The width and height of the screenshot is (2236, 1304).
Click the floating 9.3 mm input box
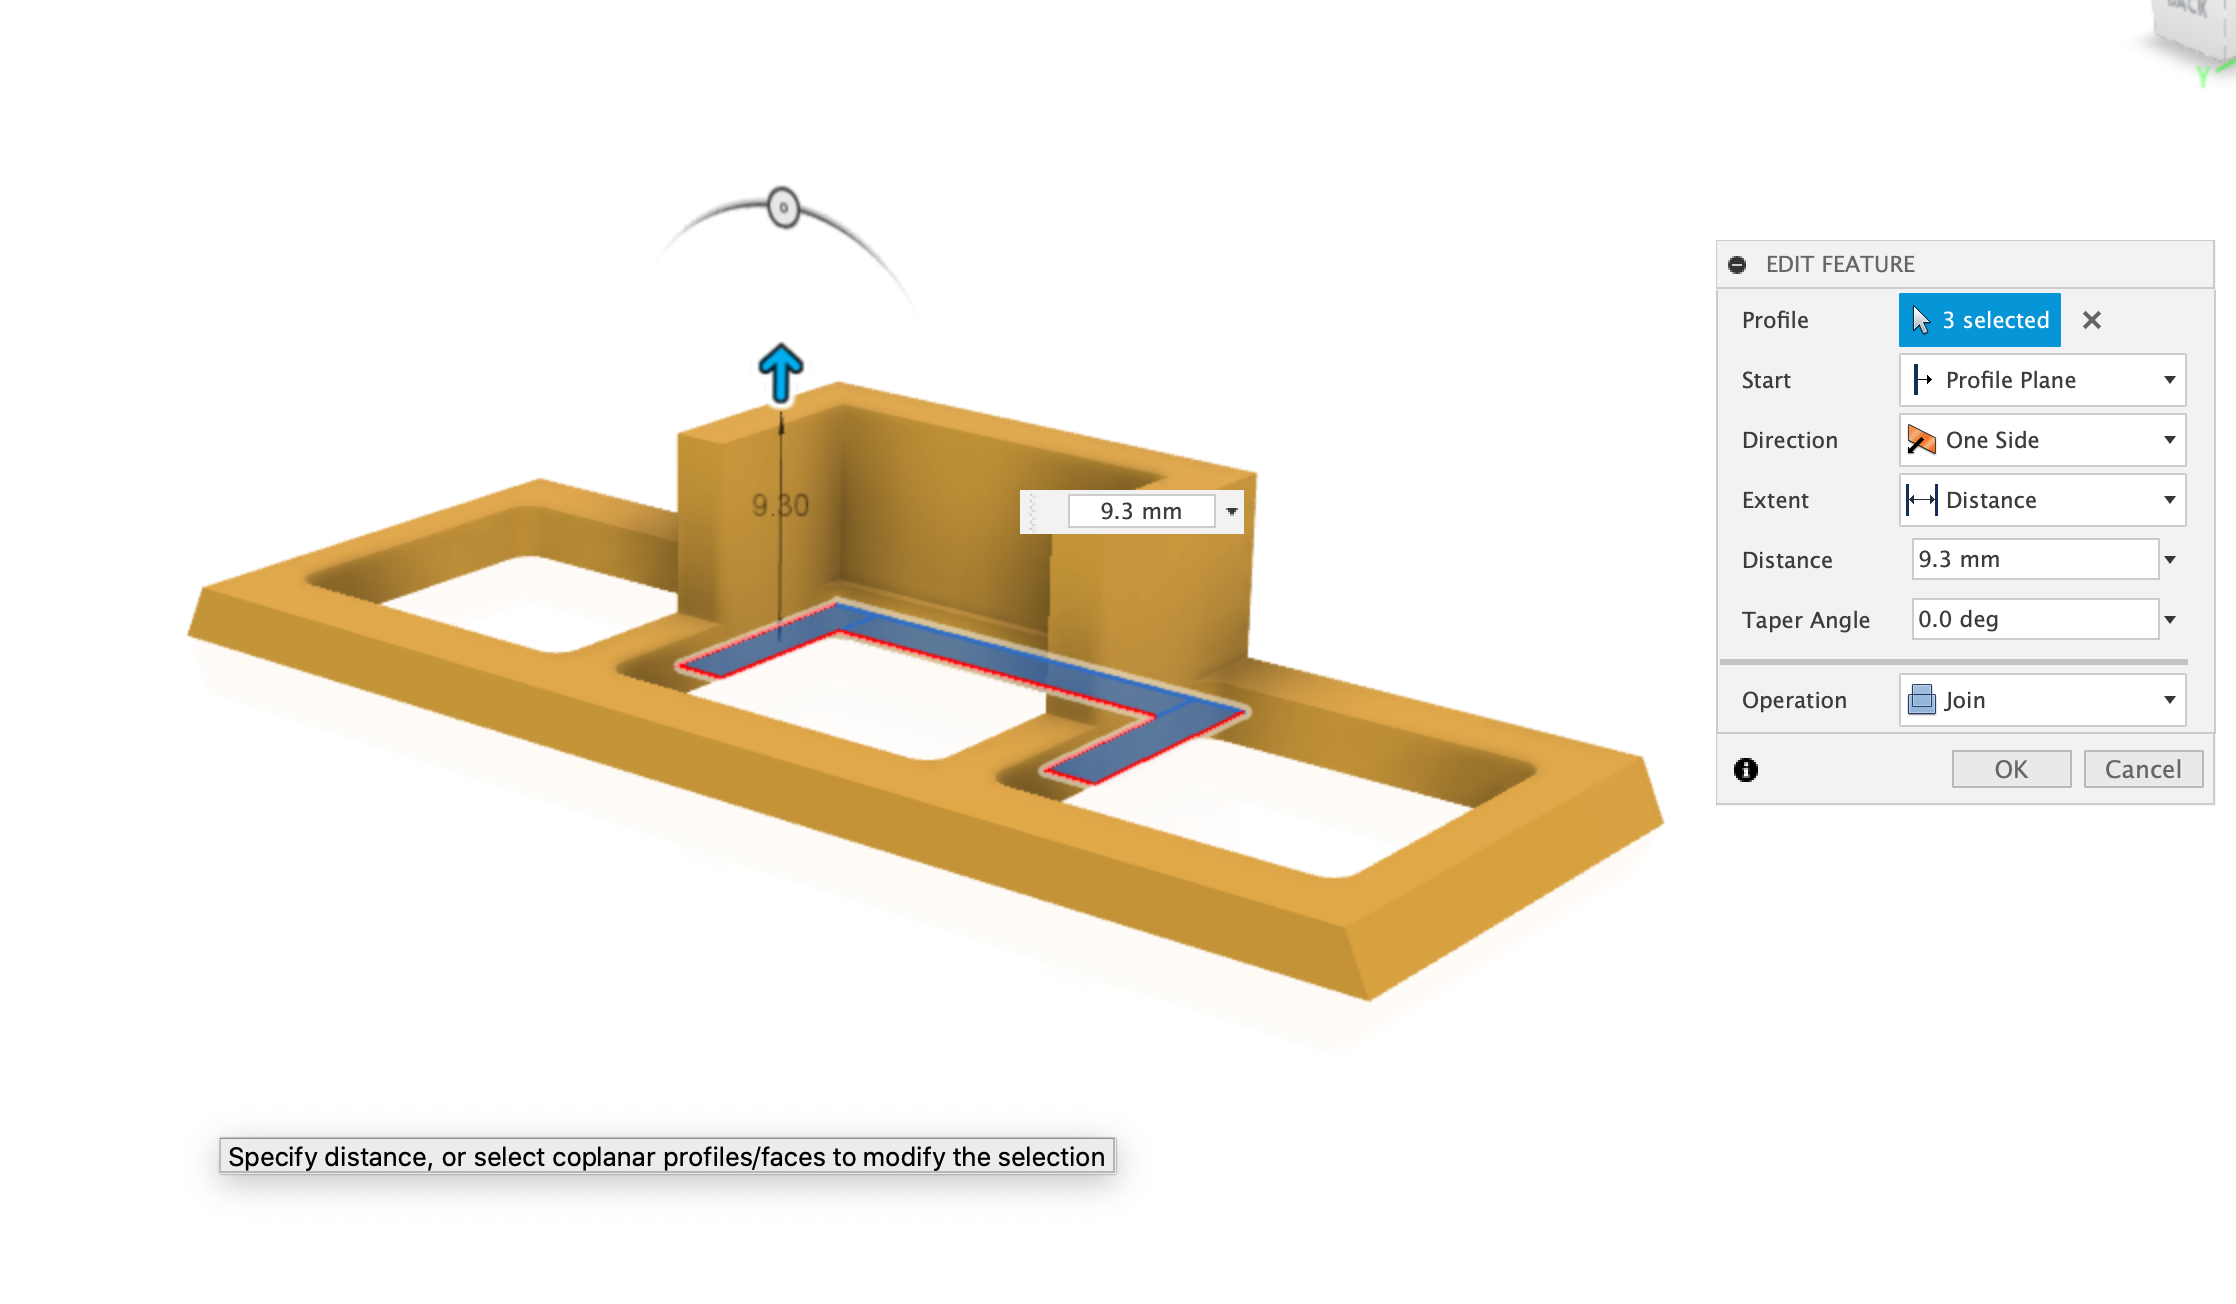[x=1141, y=511]
